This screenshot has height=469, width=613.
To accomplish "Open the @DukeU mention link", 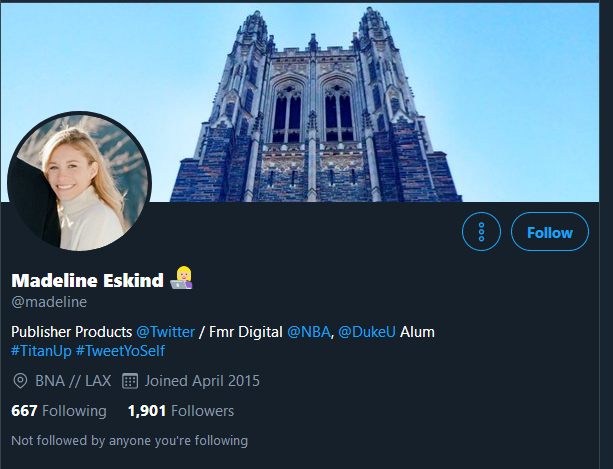I will tap(366, 331).
